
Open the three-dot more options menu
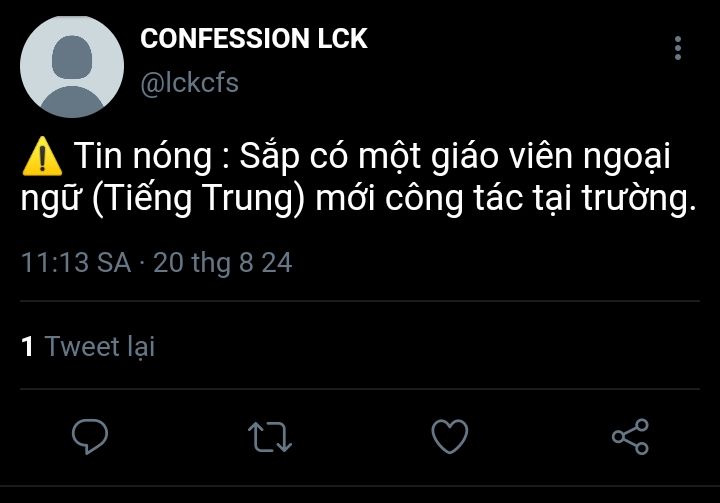pos(678,48)
